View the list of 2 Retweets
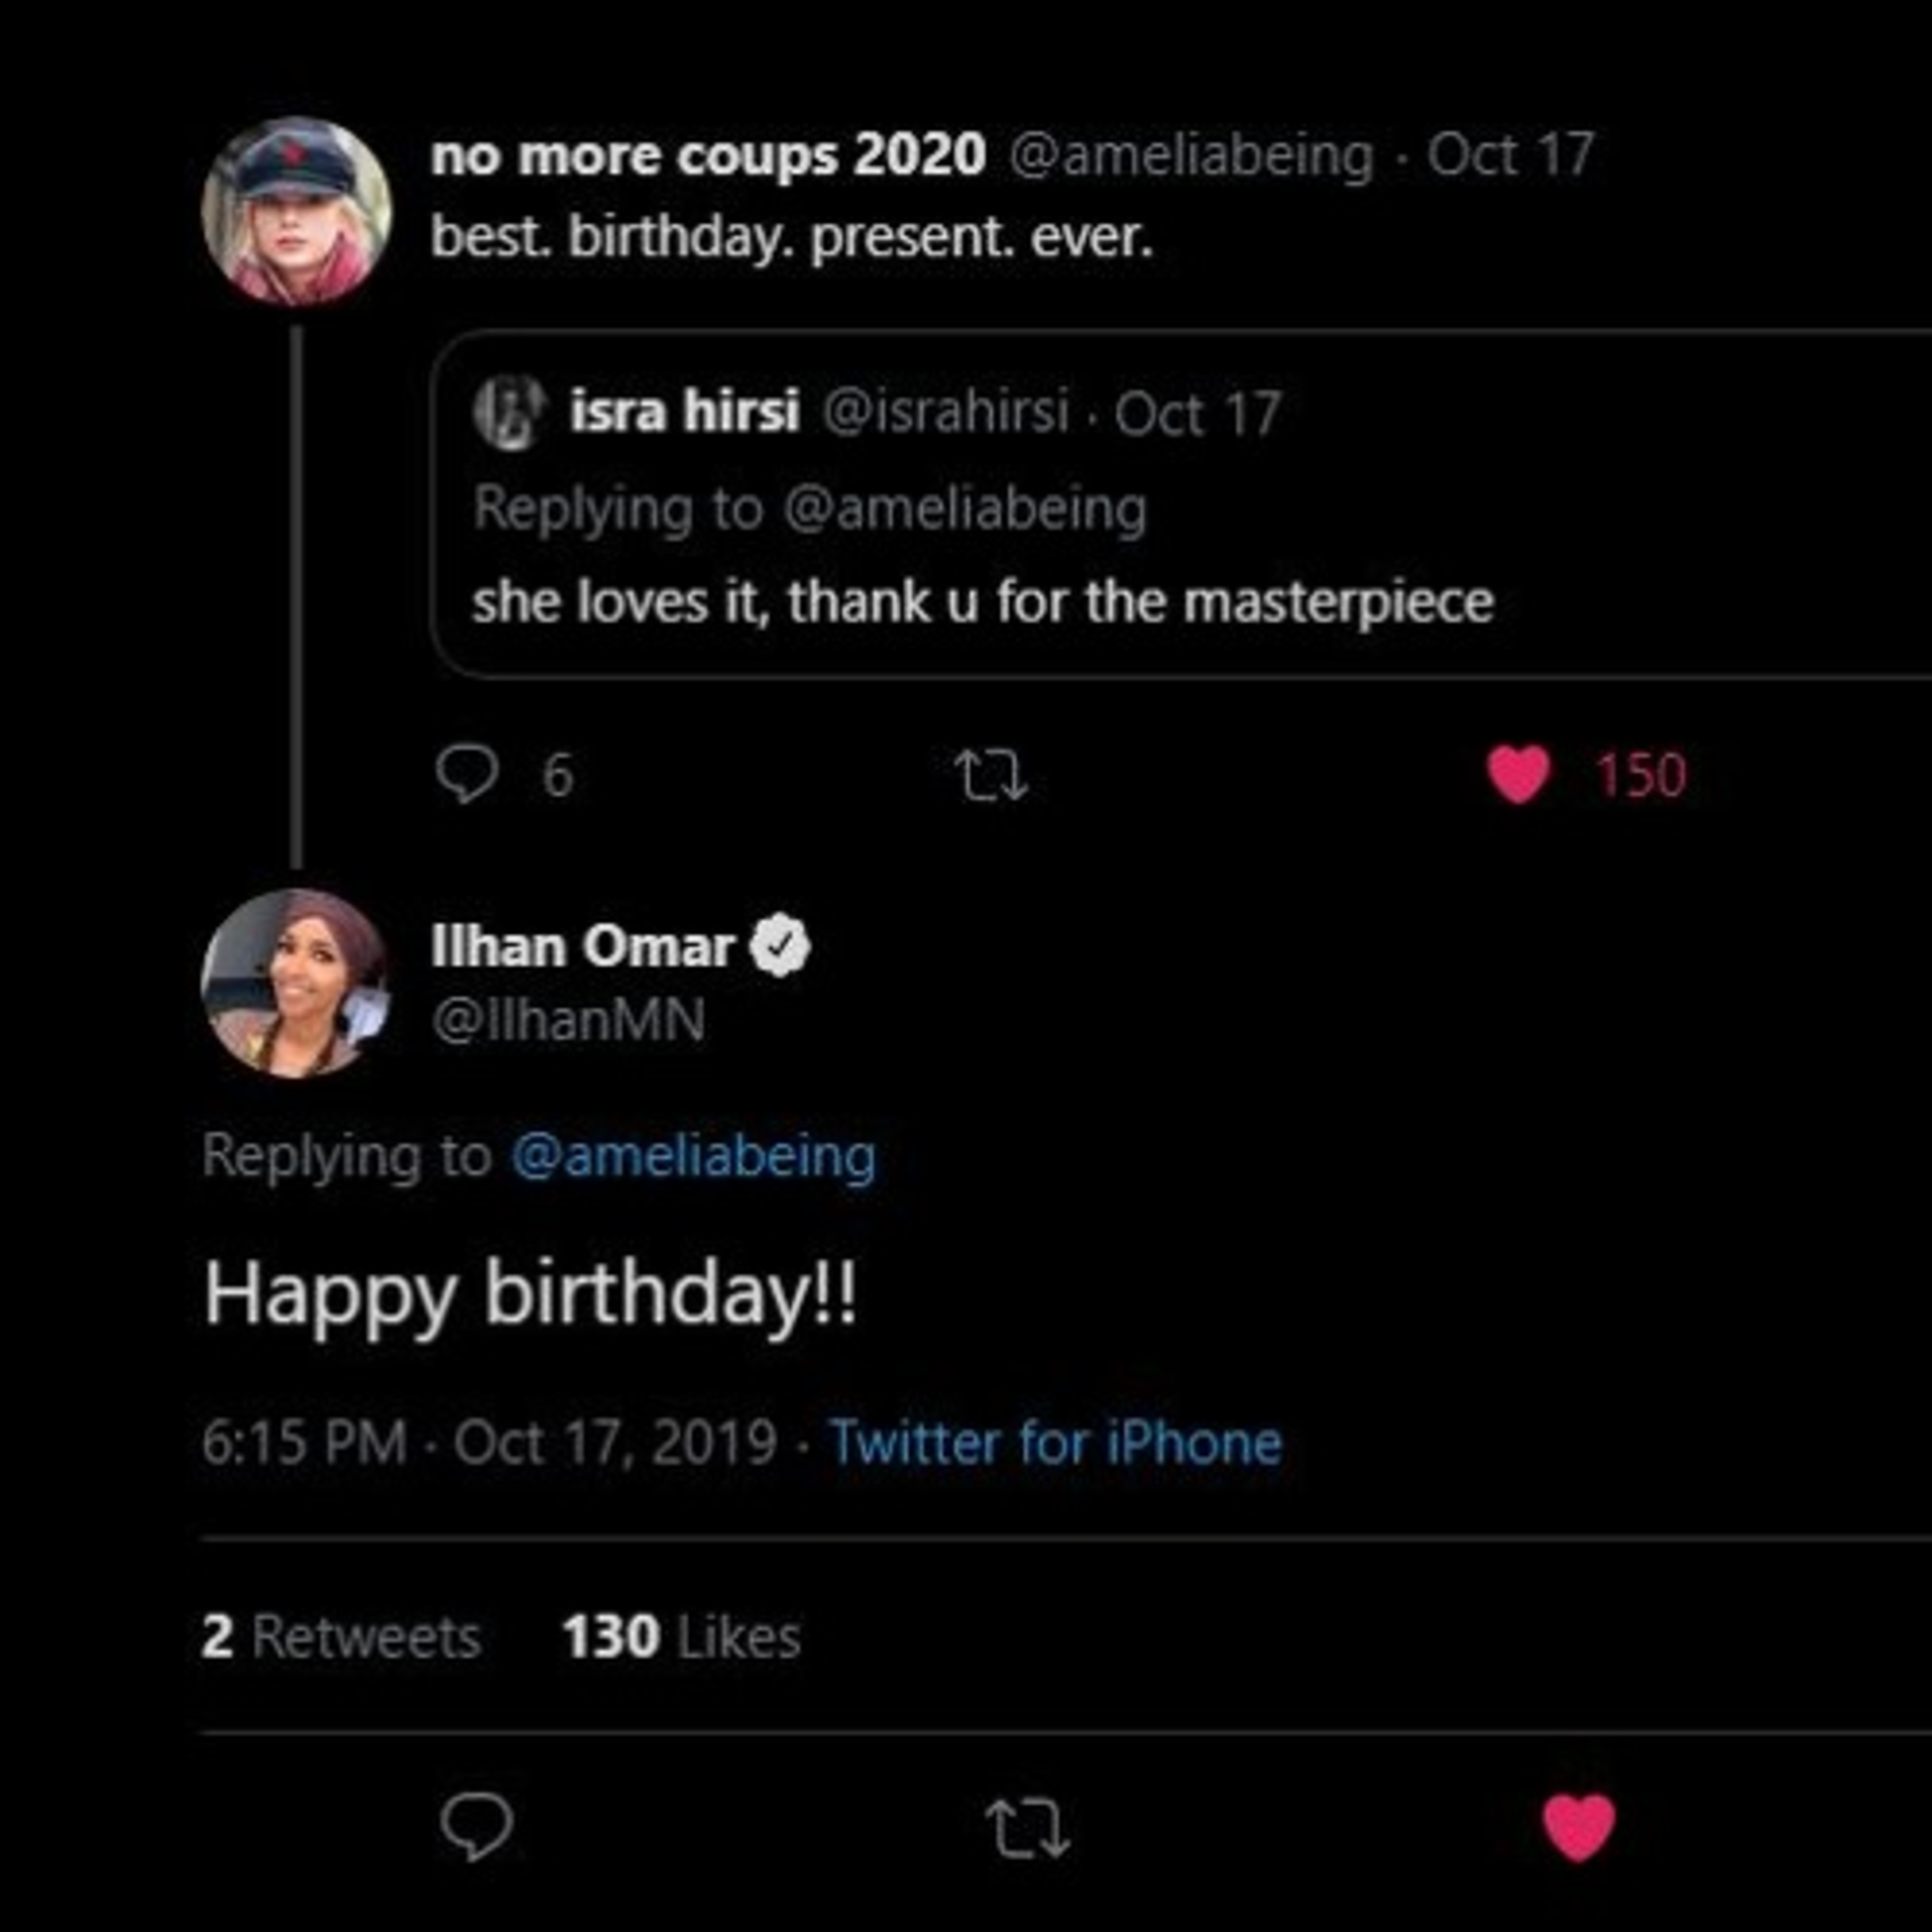The width and height of the screenshot is (1932, 1932). pyautogui.click(x=341, y=1638)
